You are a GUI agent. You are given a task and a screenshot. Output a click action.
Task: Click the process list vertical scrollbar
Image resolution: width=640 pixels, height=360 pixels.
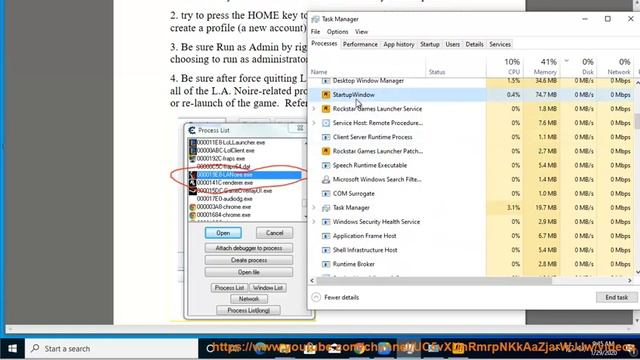pos(637,121)
